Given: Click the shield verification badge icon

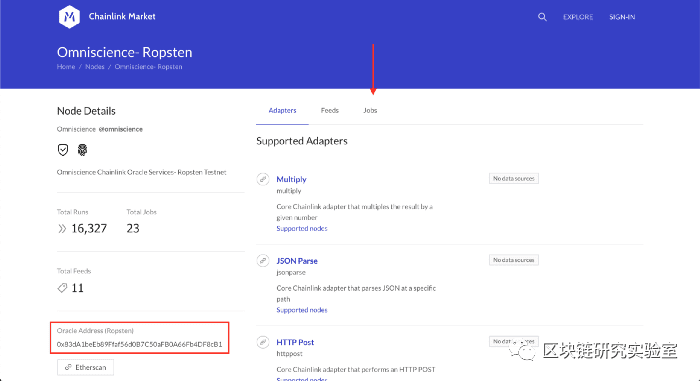Looking at the screenshot, I should pos(63,150).
